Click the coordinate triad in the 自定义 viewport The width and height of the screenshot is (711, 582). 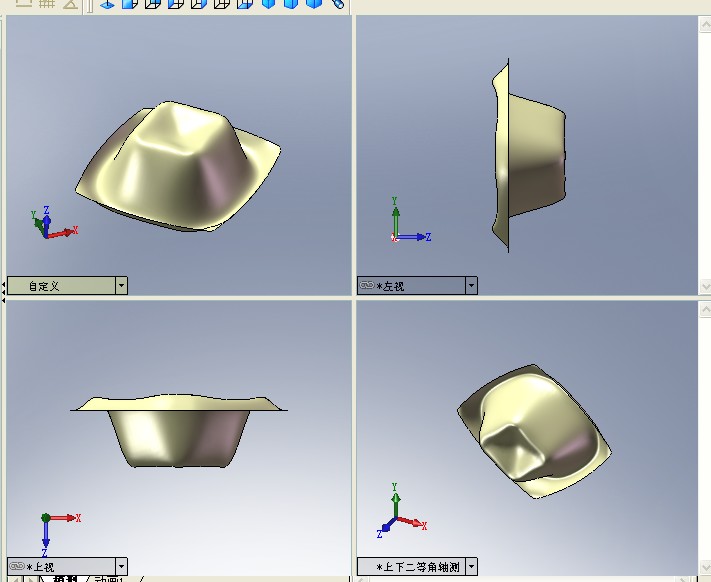[54, 222]
